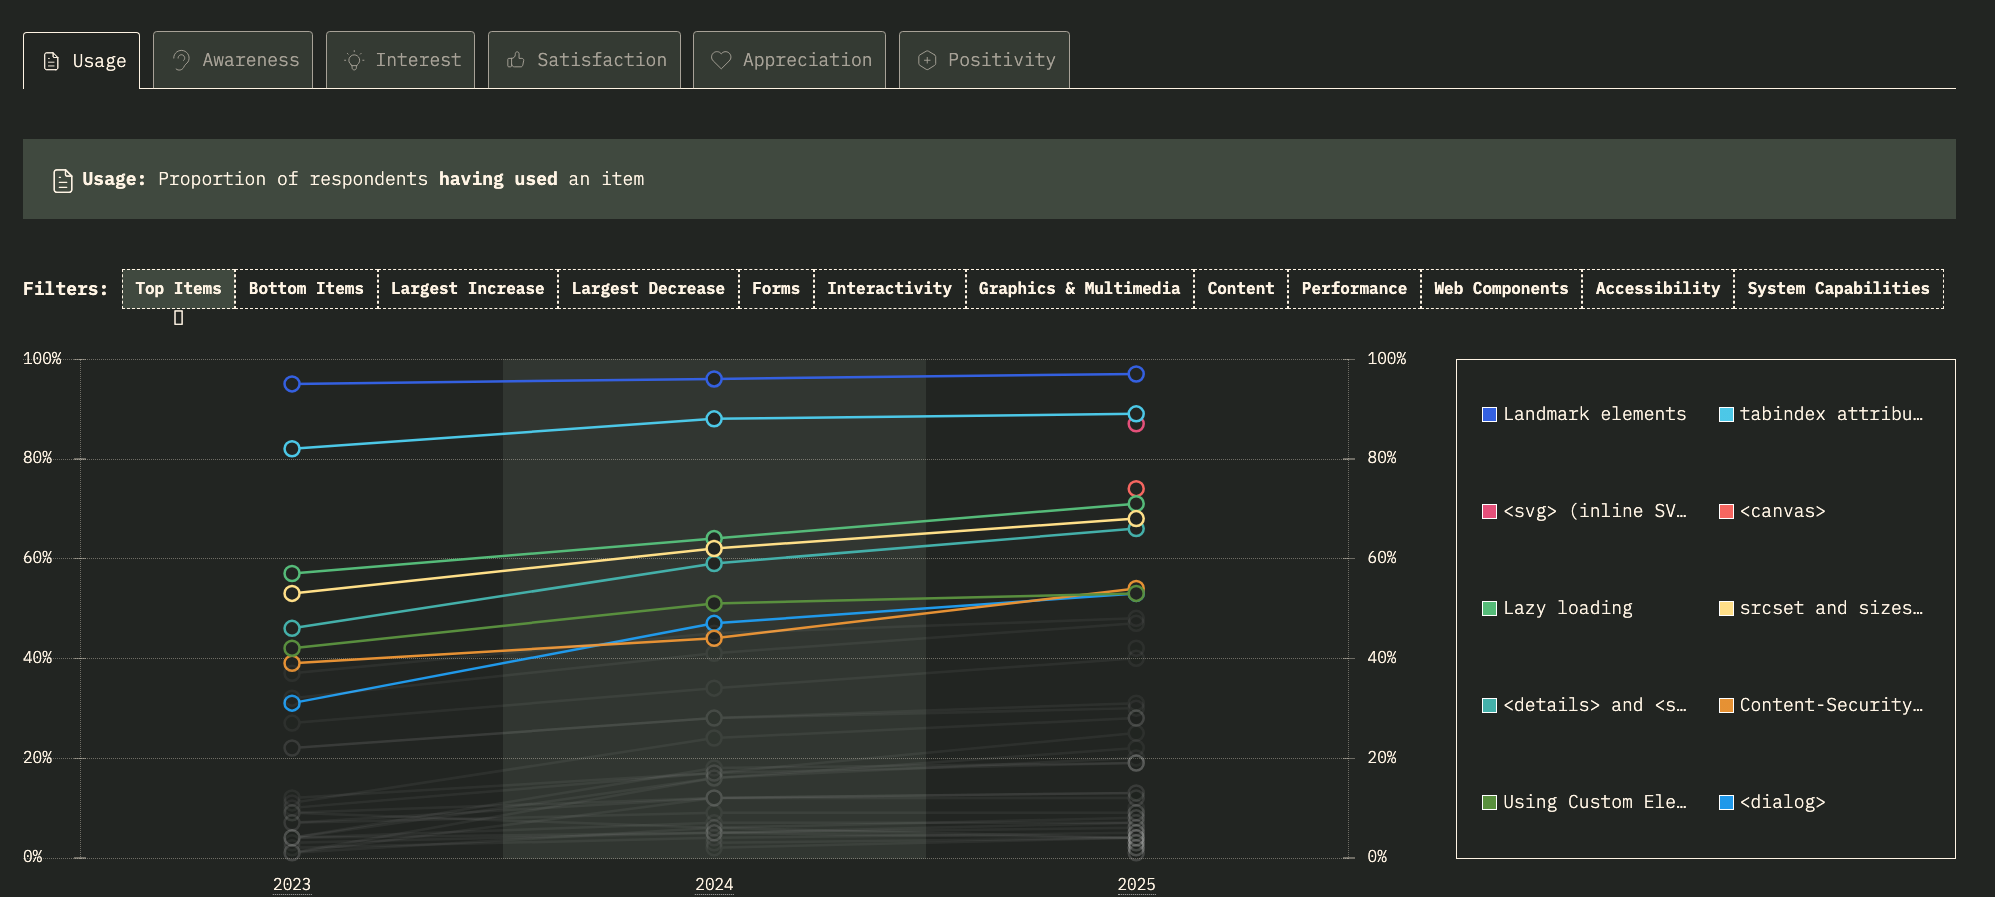Click the Satisfaction thumbs-up icon
Image resolution: width=1995 pixels, height=897 pixels.
[x=516, y=60]
